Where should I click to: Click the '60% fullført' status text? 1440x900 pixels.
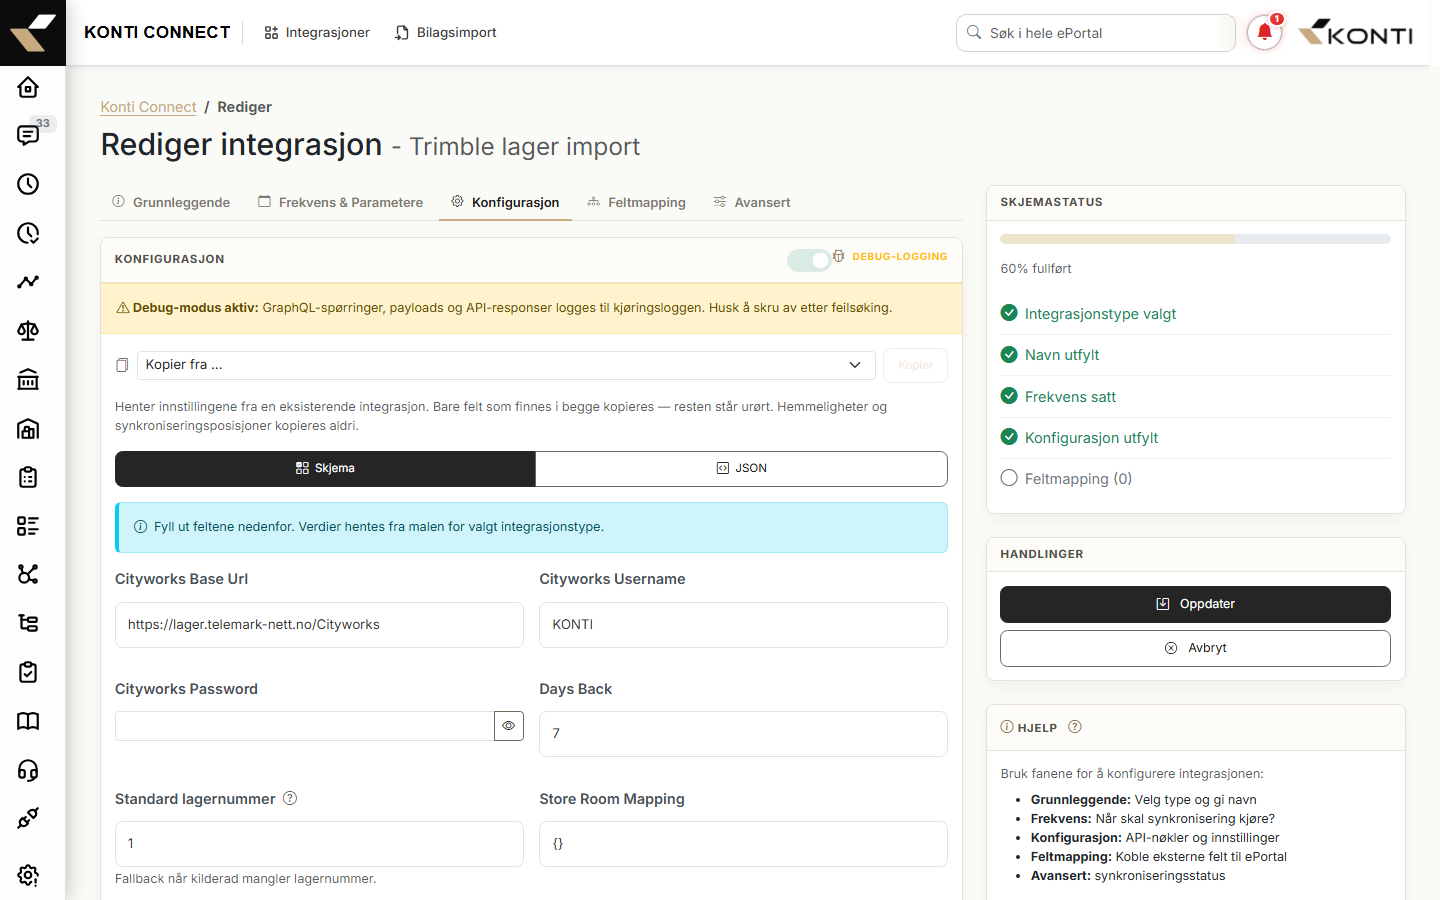(x=1036, y=269)
